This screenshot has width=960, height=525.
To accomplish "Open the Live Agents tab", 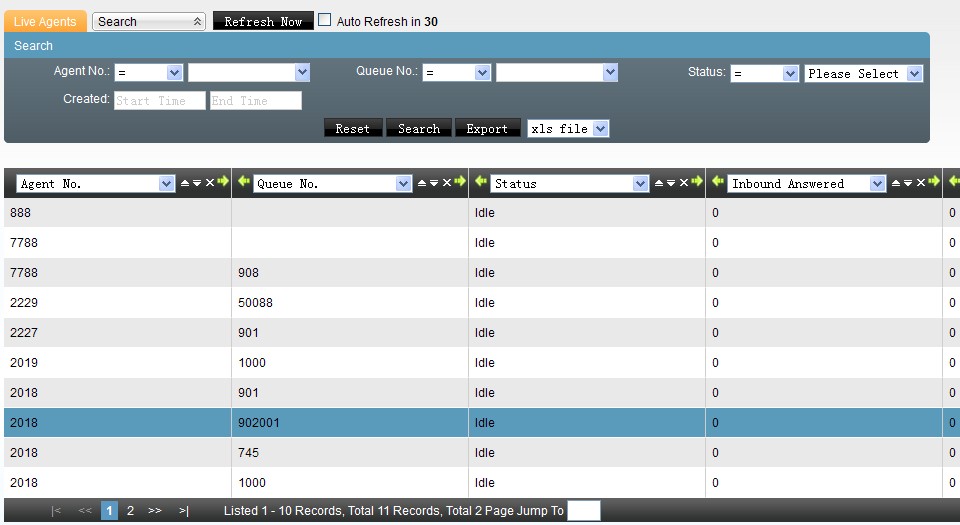I will [45, 21].
